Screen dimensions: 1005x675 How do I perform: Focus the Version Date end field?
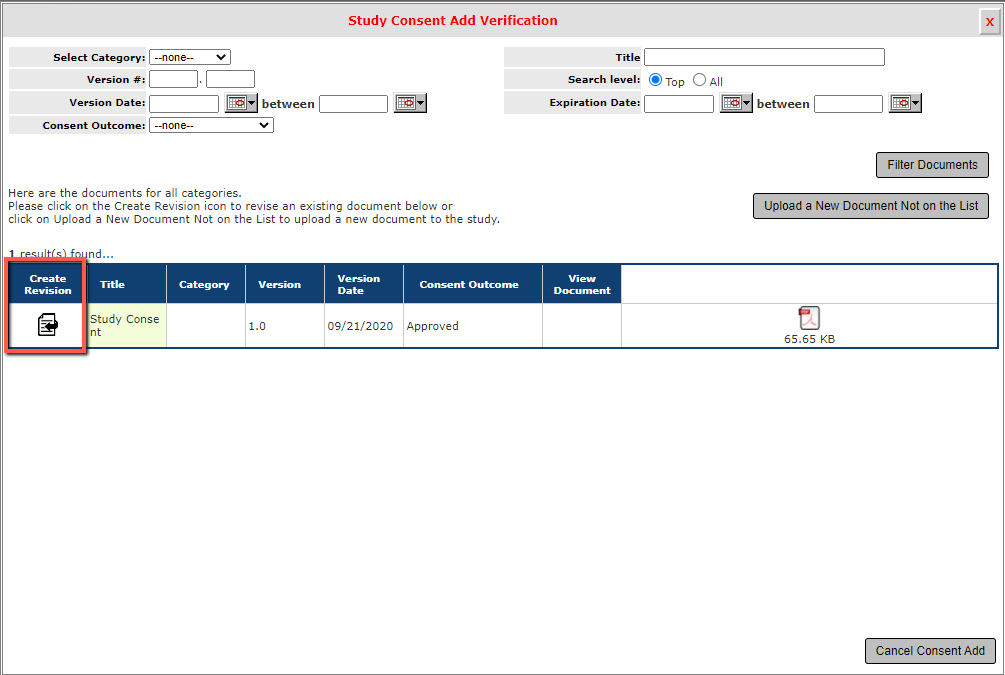tap(354, 103)
